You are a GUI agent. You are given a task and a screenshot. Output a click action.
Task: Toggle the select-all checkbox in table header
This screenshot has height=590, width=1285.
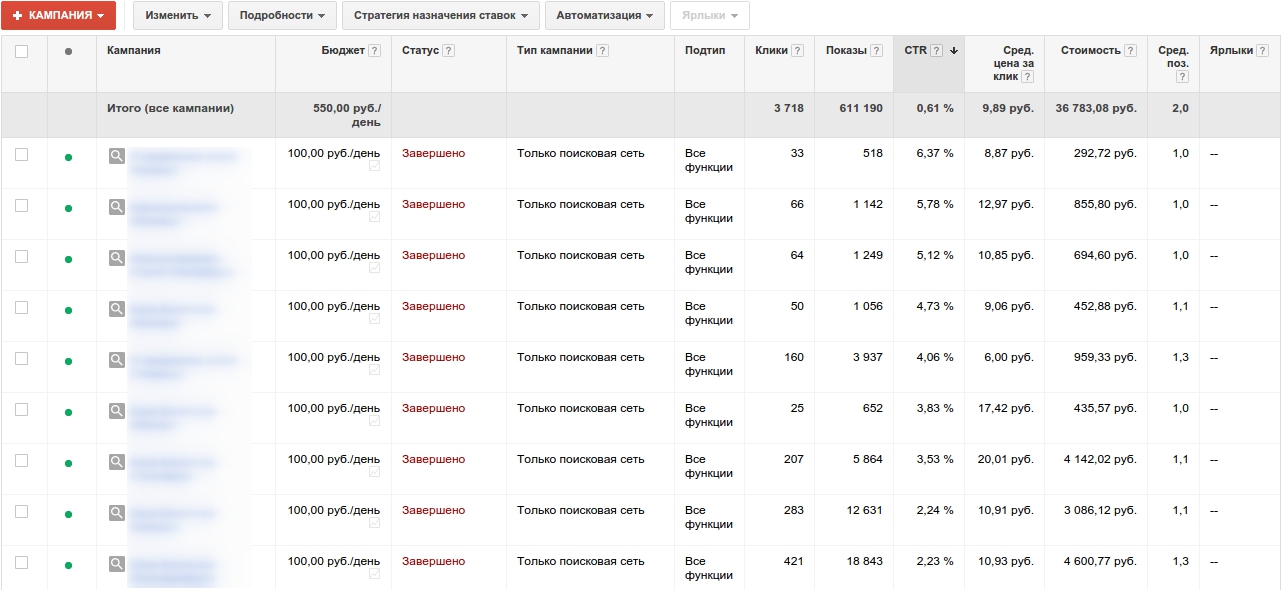22,51
